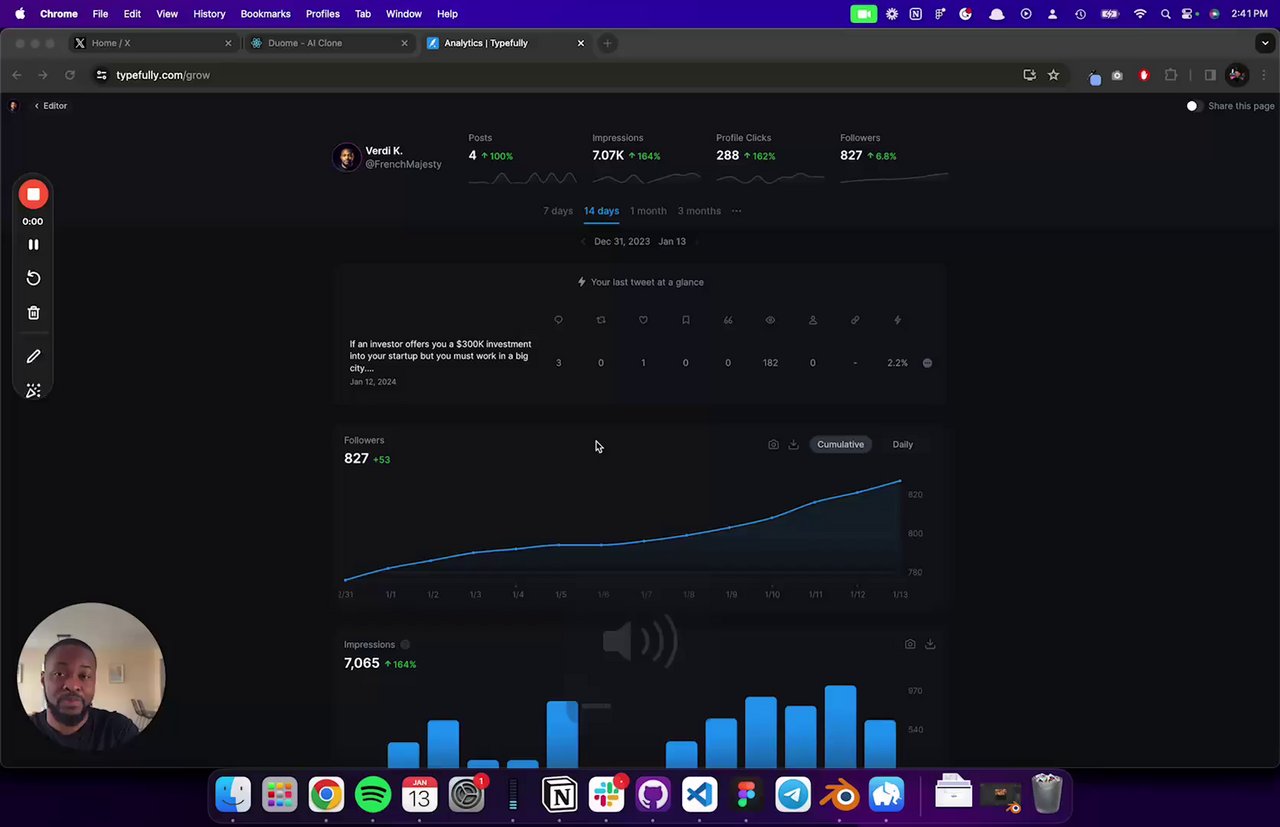
Task: Expand the Chrome tab search chevron
Action: tap(1265, 43)
